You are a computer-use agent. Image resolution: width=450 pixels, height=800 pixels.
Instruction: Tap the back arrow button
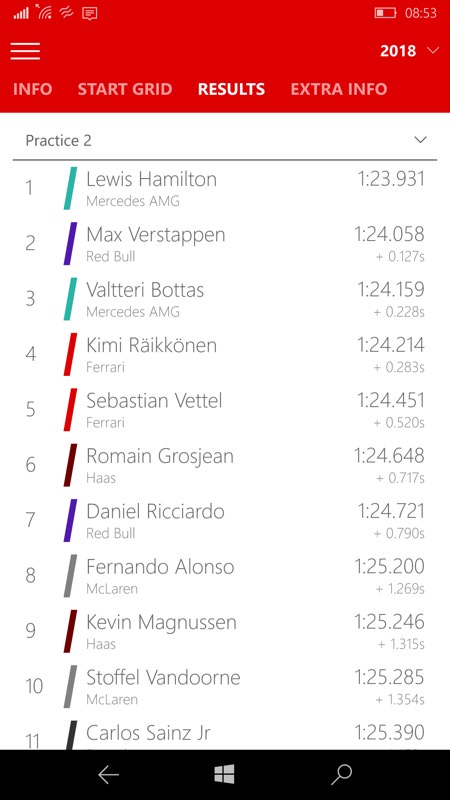coord(108,774)
